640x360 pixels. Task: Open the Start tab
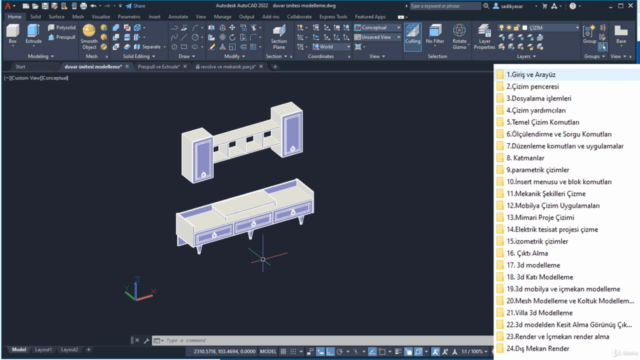20,67
